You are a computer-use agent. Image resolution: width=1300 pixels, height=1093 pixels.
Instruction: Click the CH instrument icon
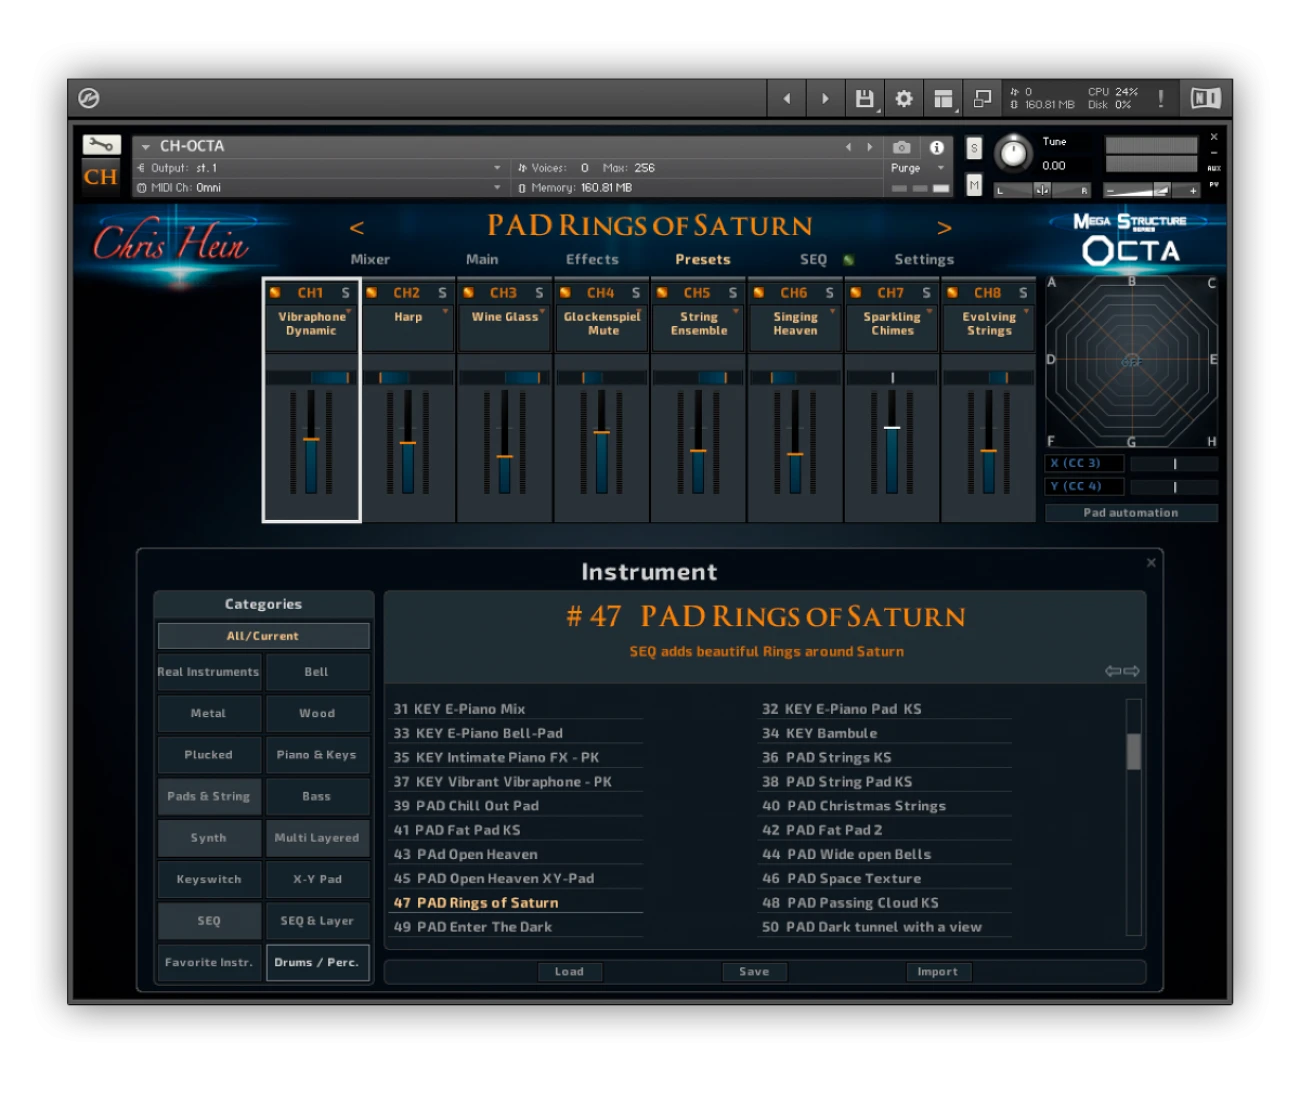coord(100,177)
